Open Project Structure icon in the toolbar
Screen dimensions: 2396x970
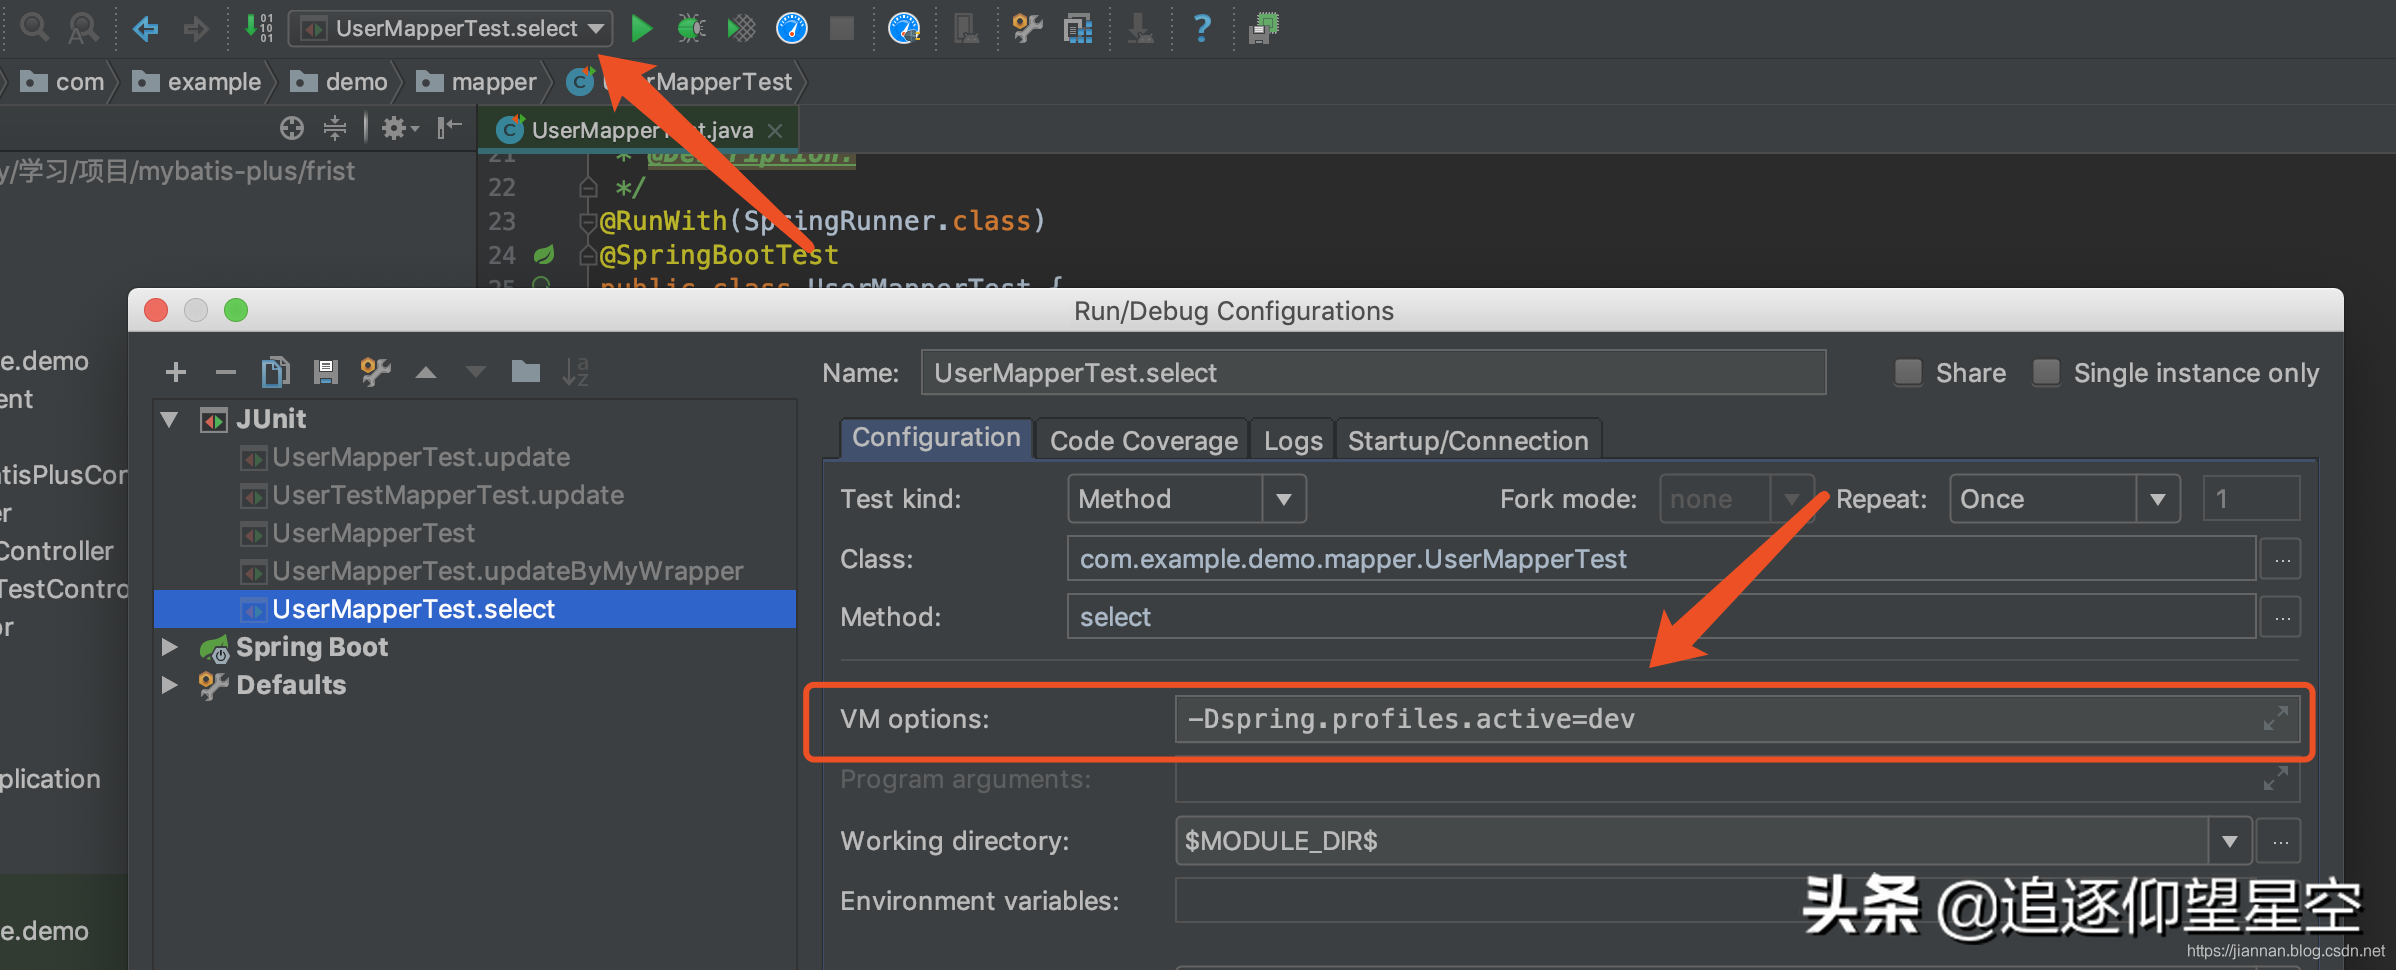1078,28
